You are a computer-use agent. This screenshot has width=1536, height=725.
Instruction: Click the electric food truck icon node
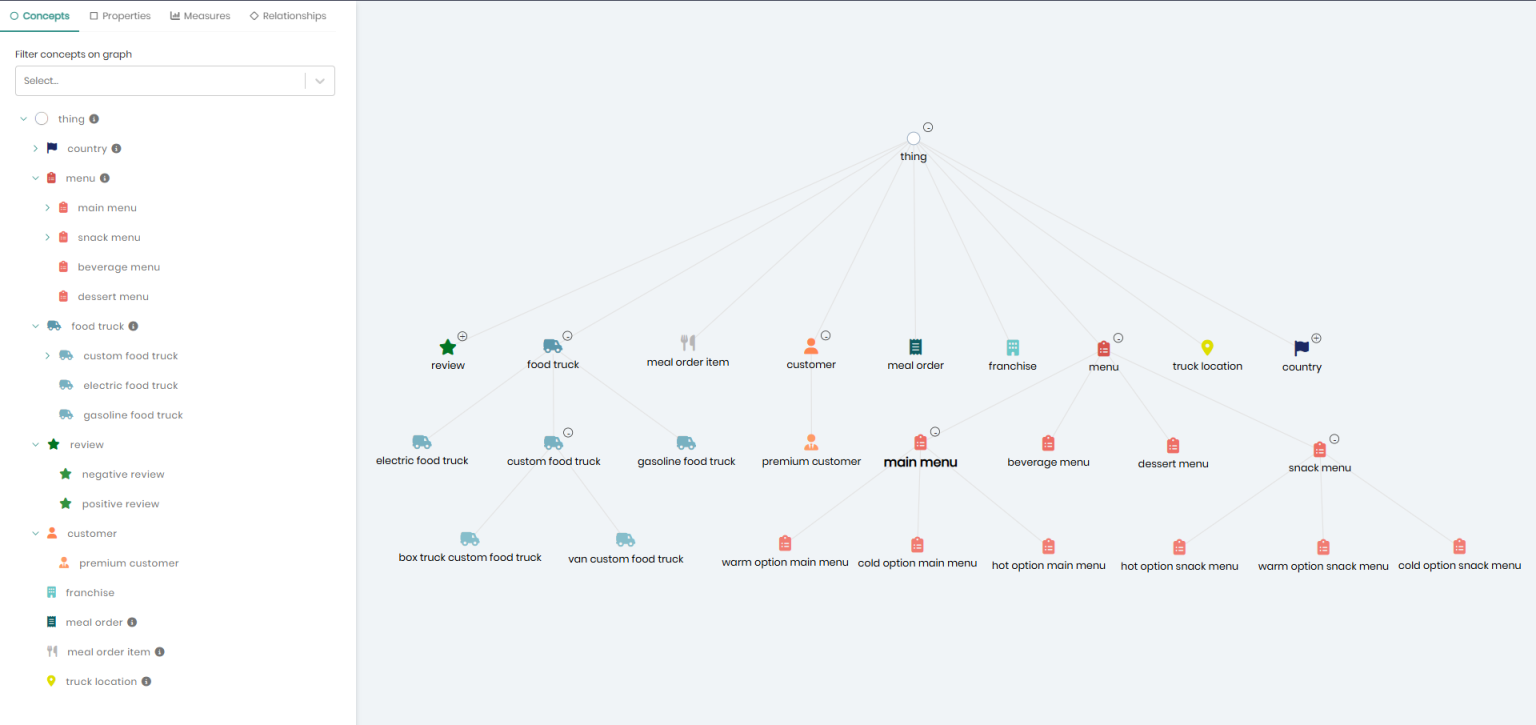pos(422,441)
